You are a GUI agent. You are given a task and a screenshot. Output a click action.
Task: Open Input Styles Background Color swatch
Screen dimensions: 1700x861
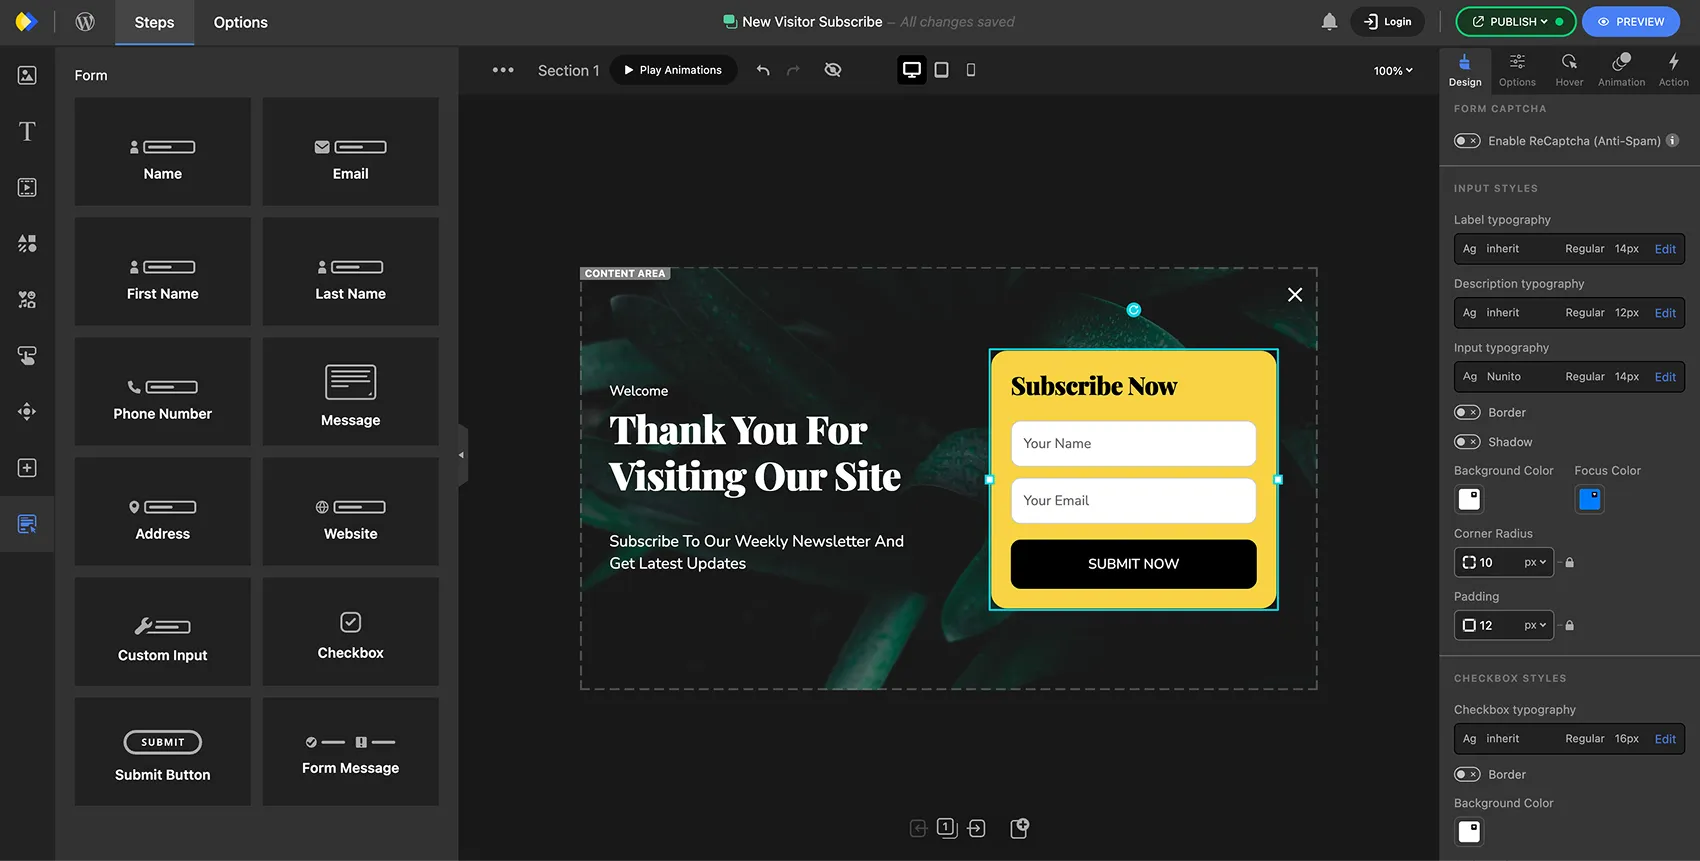[1469, 499]
